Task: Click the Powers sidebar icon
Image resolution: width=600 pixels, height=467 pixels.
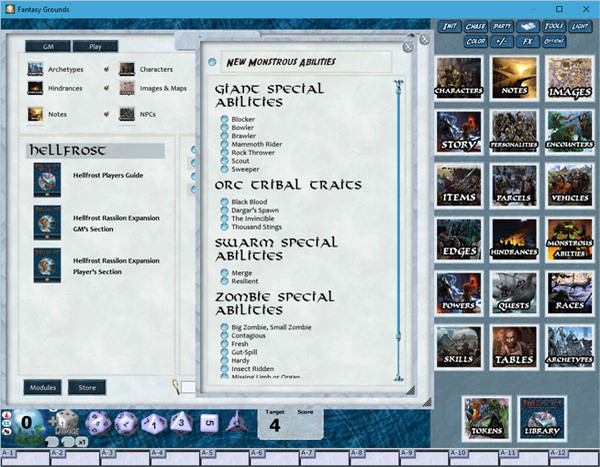Action: point(459,294)
